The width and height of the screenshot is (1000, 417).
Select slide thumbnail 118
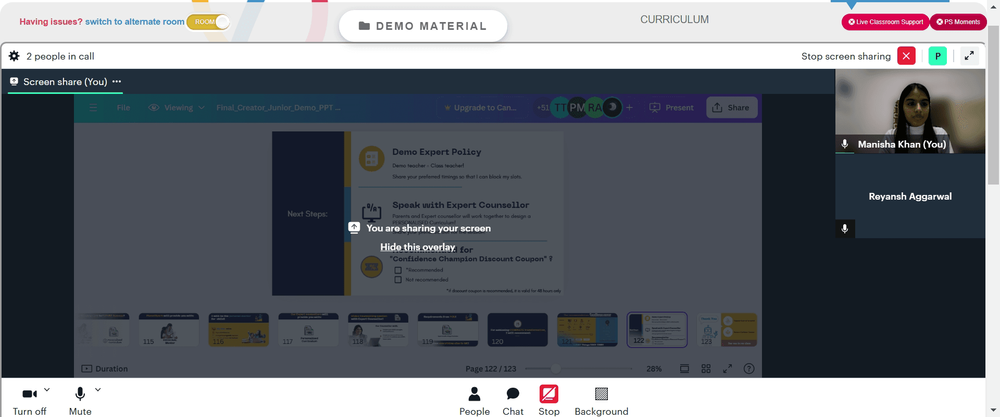pos(378,330)
